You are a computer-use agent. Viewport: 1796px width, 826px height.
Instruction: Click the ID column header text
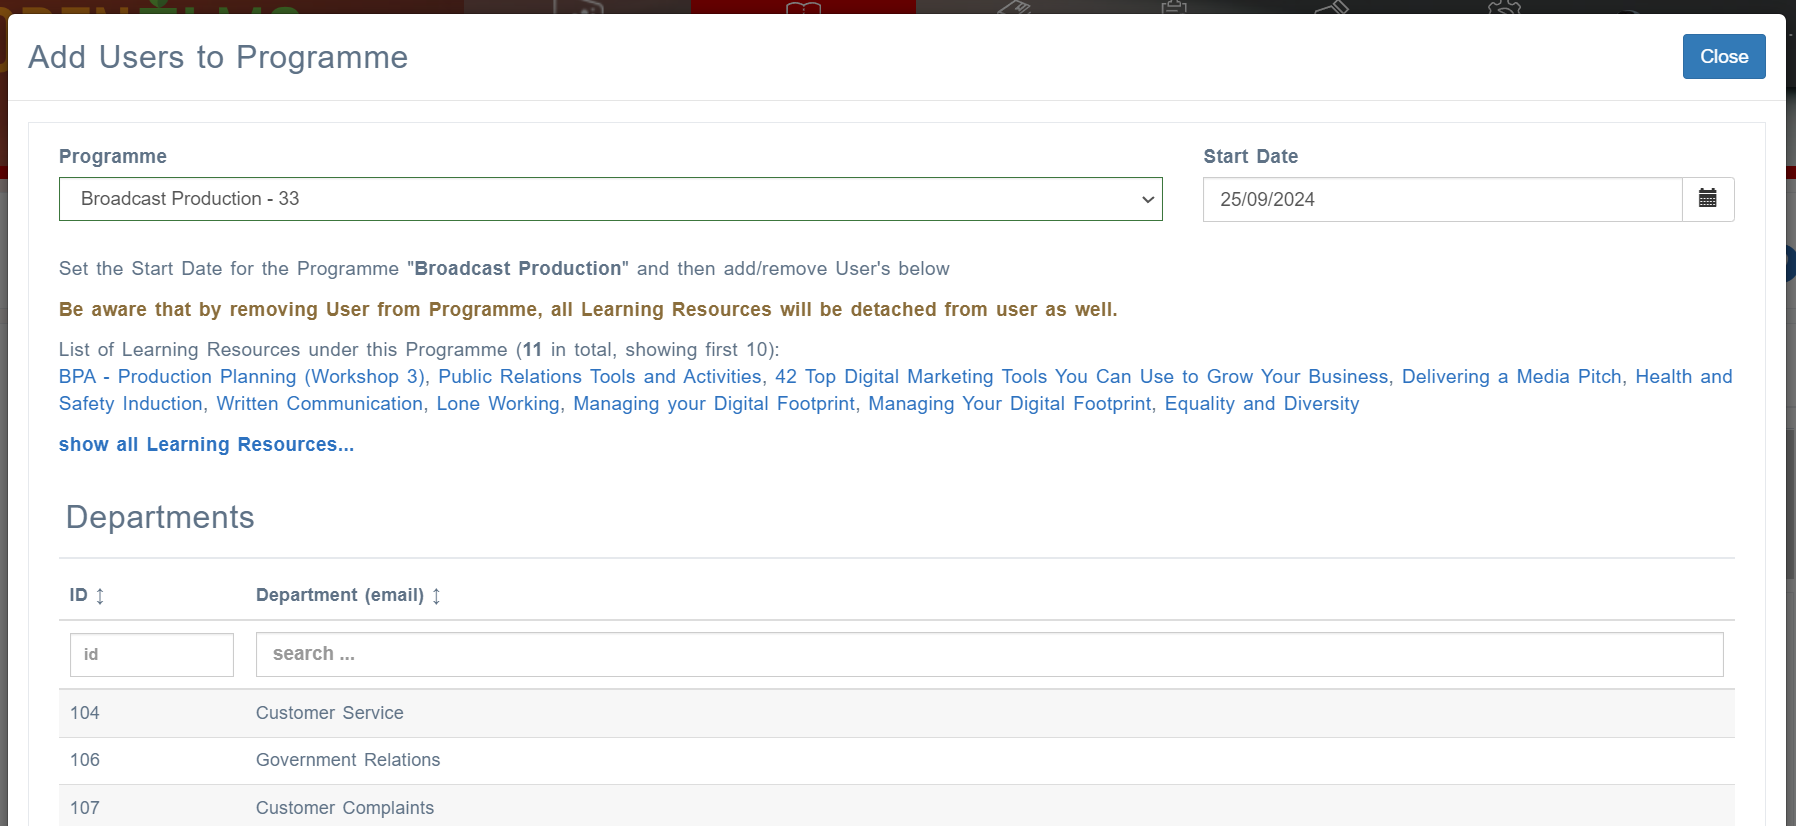tap(78, 595)
